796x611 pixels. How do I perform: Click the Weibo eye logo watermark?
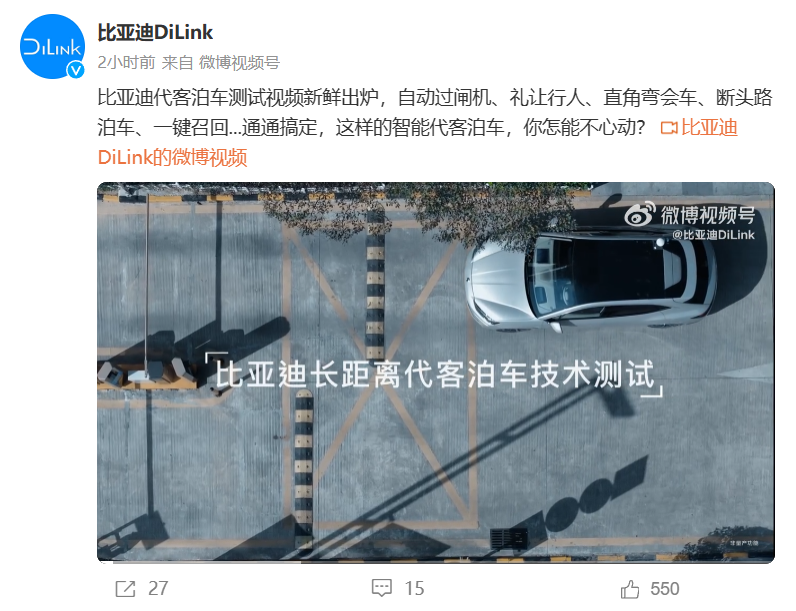click(x=640, y=214)
